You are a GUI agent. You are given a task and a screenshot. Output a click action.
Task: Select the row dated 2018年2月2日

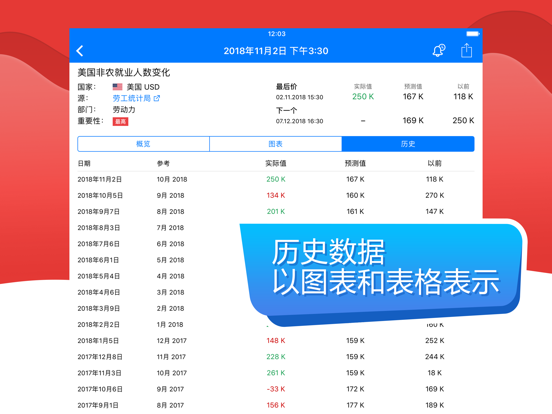coord(276,325)
